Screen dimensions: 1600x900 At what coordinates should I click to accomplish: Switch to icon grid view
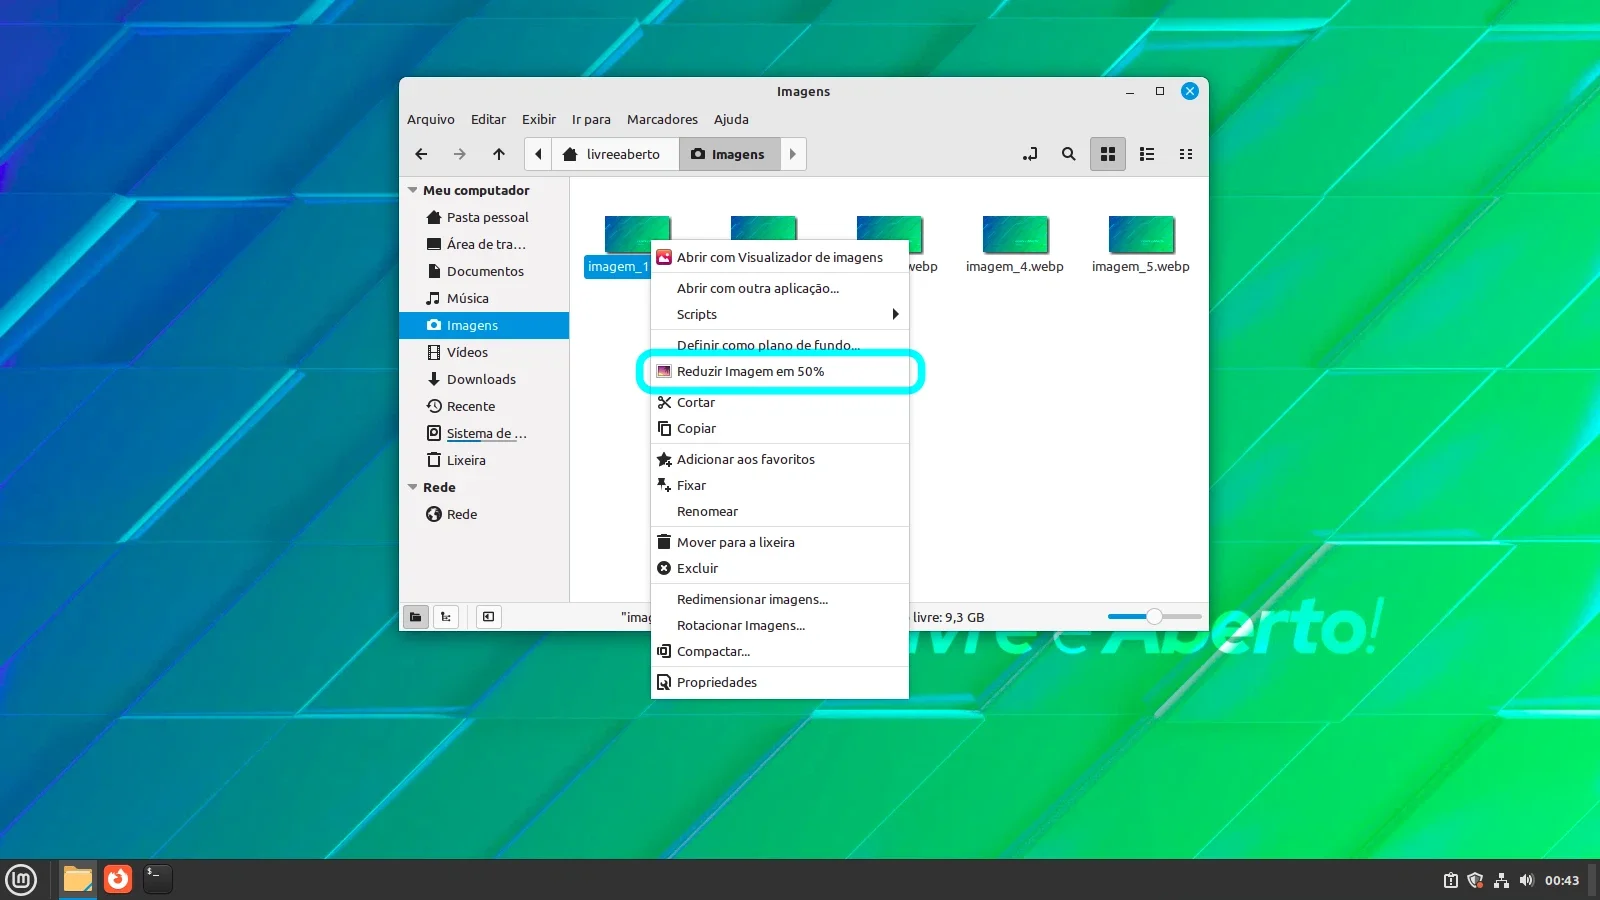click(1108, 154)
